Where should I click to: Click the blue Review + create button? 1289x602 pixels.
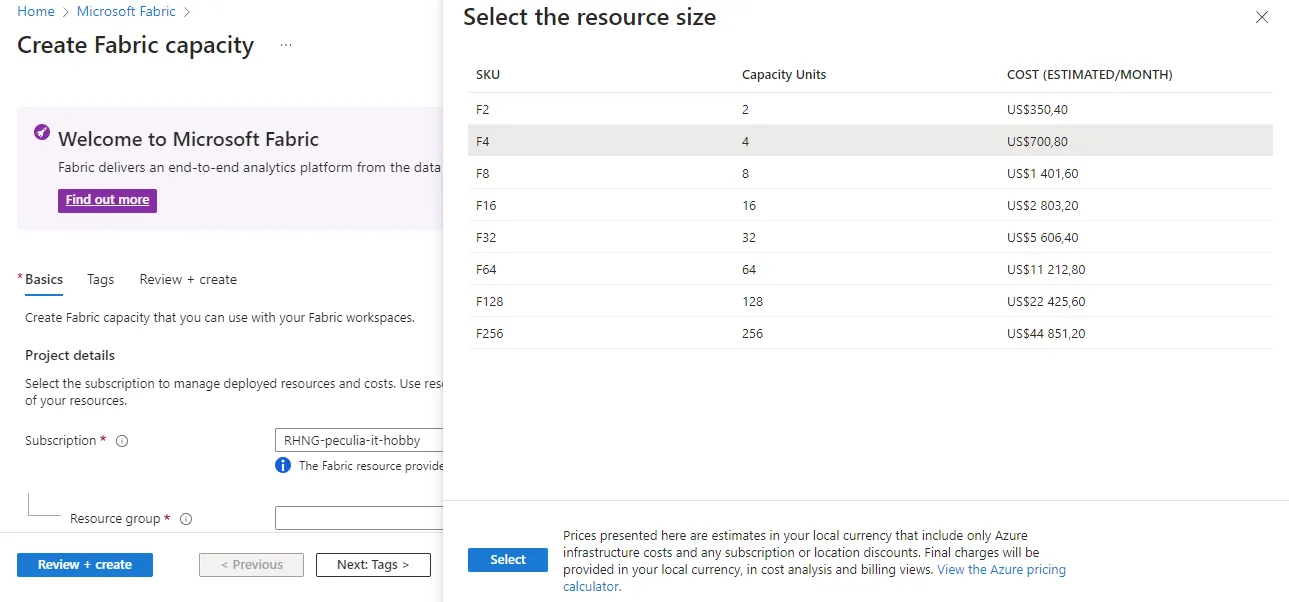tap(85, 565)
